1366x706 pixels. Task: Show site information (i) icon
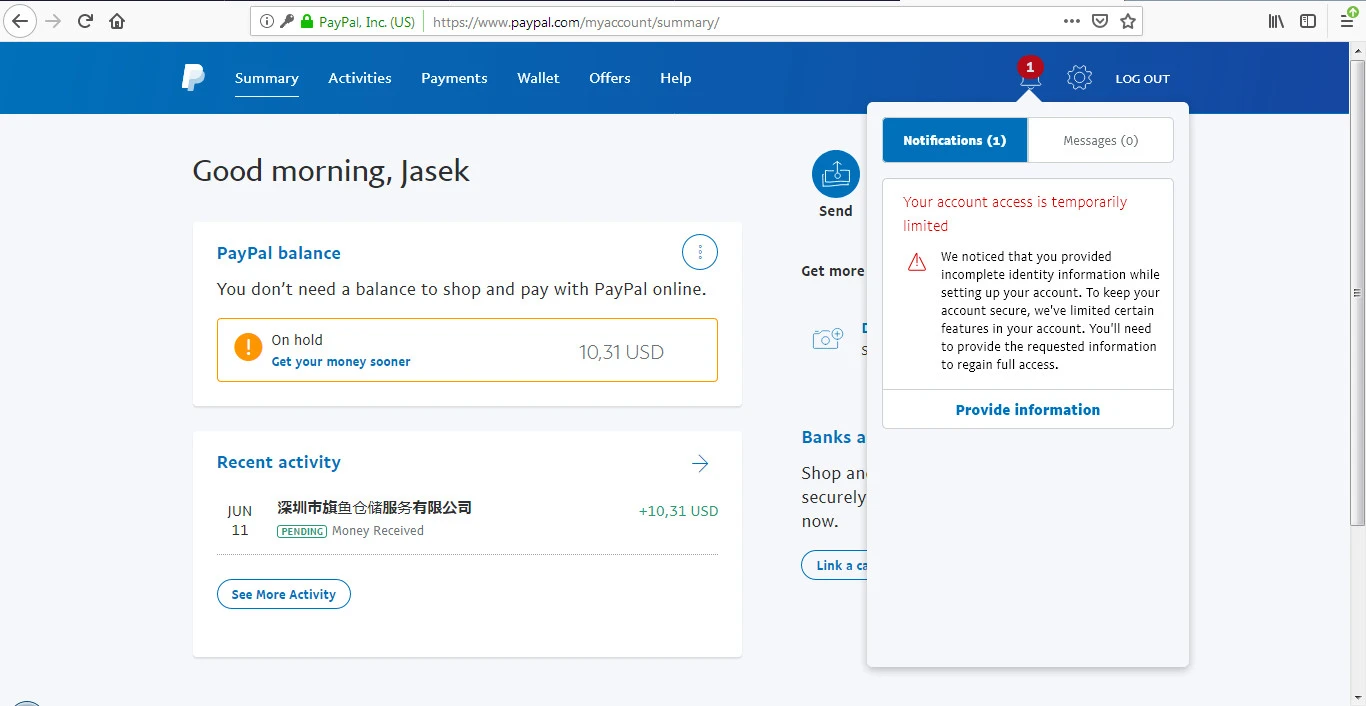[267, 21]
